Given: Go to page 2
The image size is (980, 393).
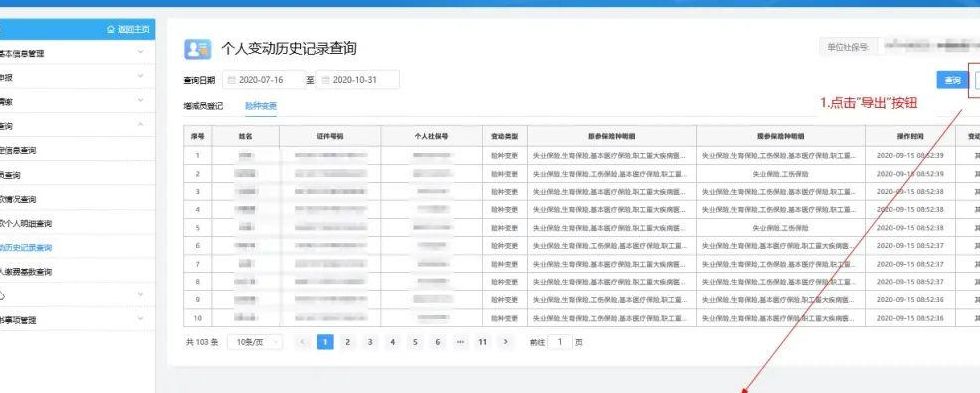Looking at the screenshot, I should tap(348, 342).
